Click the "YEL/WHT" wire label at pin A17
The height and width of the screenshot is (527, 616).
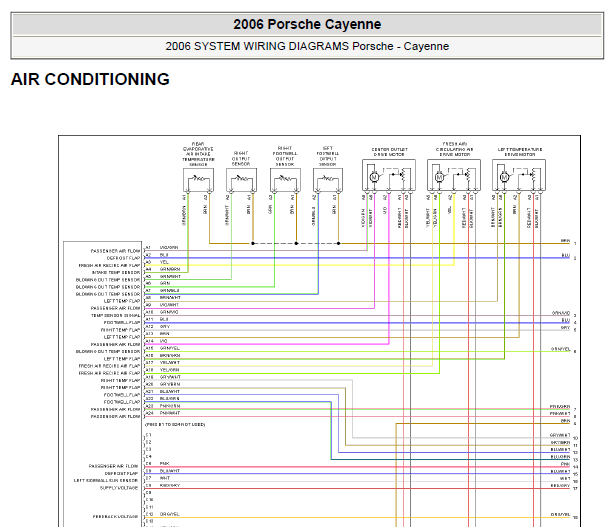[x=170, y=363]
